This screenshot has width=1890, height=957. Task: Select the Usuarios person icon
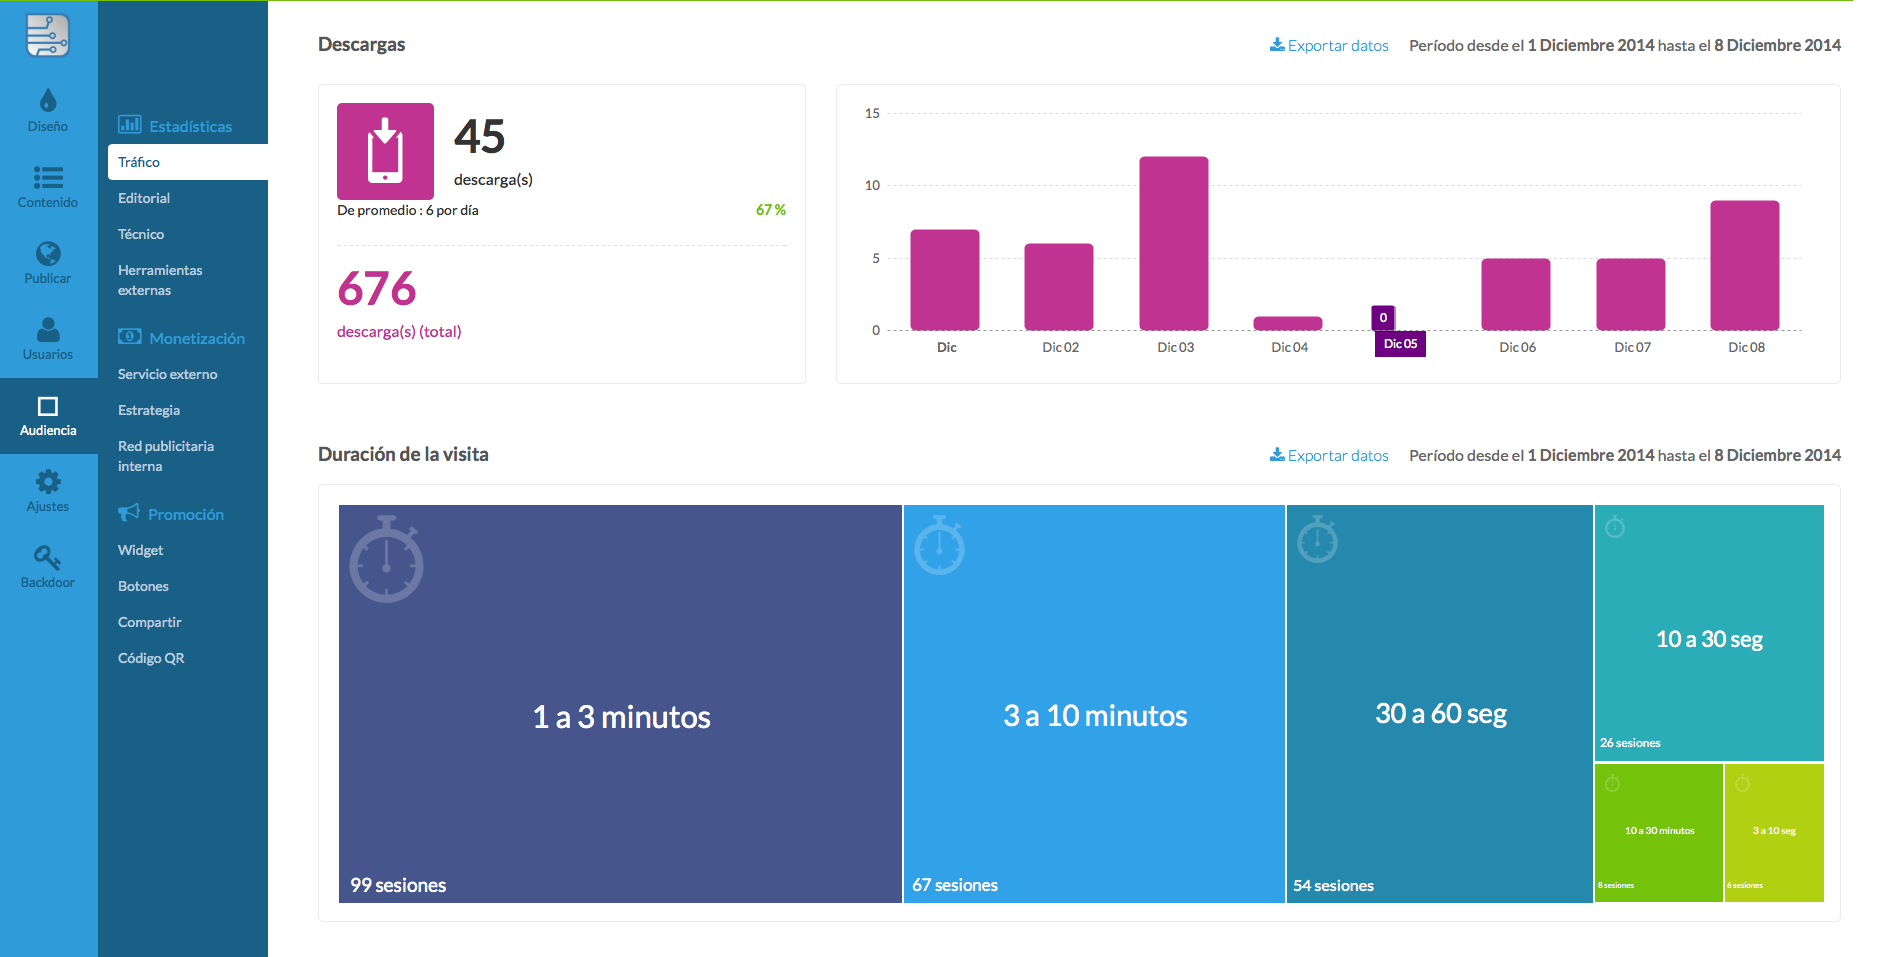[48, 329]
